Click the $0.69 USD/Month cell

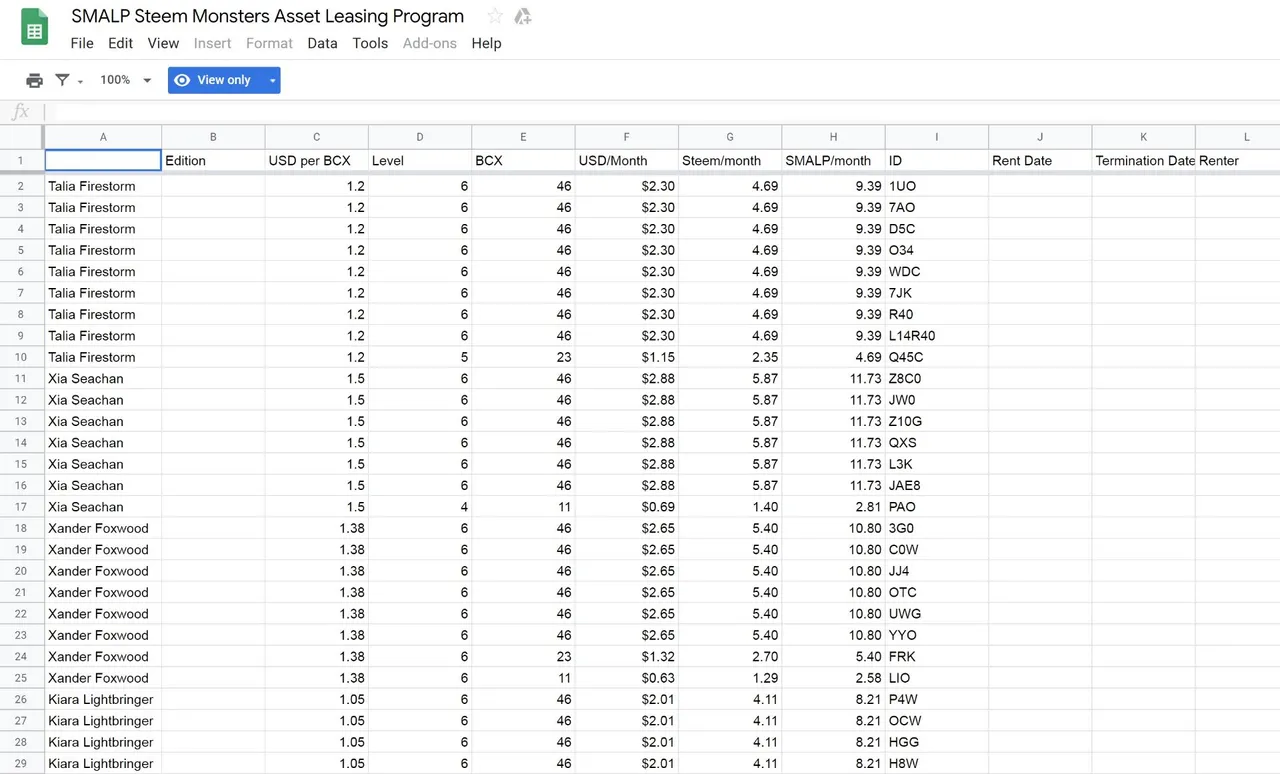(x=626, y=507)
